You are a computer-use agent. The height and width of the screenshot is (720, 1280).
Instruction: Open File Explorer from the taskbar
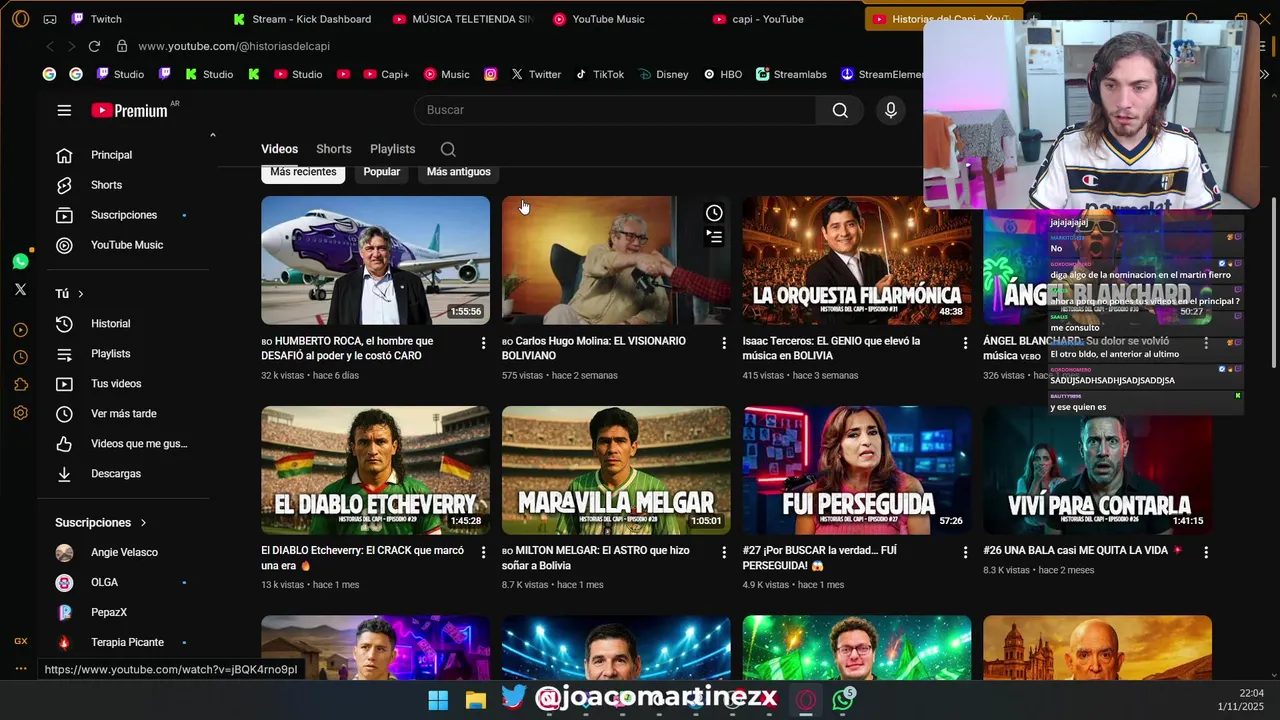click(475, 700)
